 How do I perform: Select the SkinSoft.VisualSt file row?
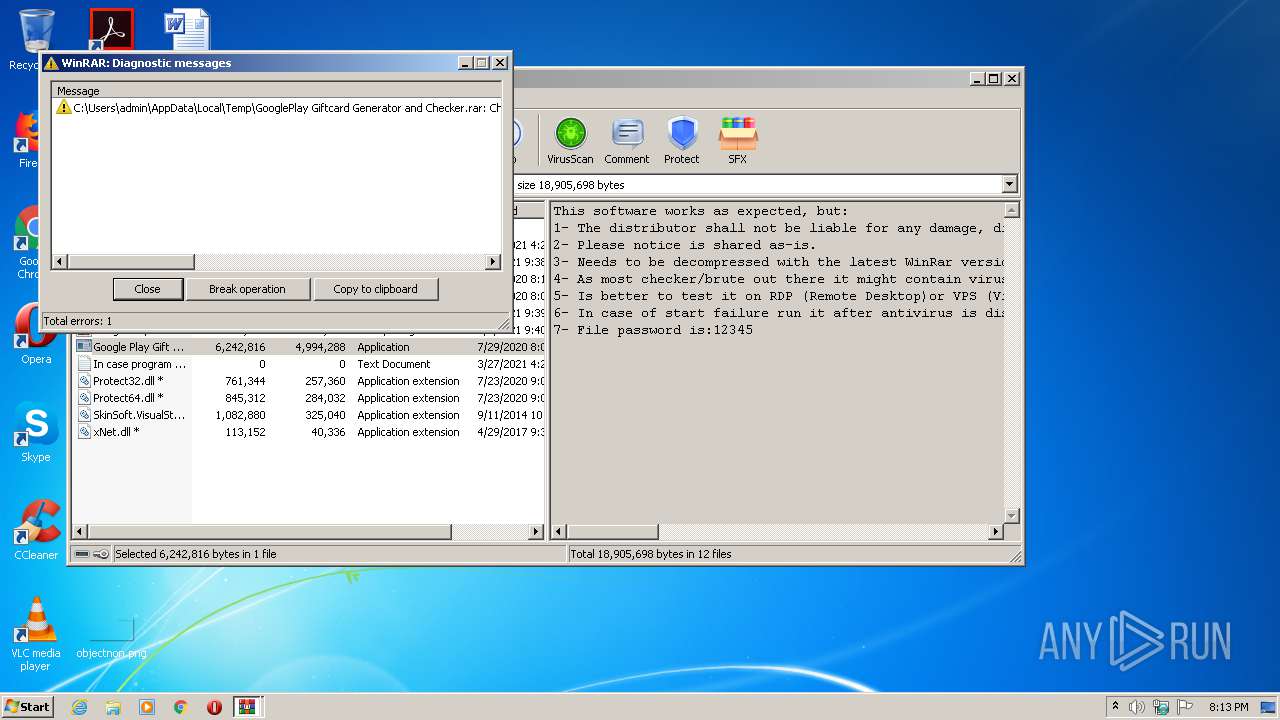pyautogui.click(x=310, y=415)
